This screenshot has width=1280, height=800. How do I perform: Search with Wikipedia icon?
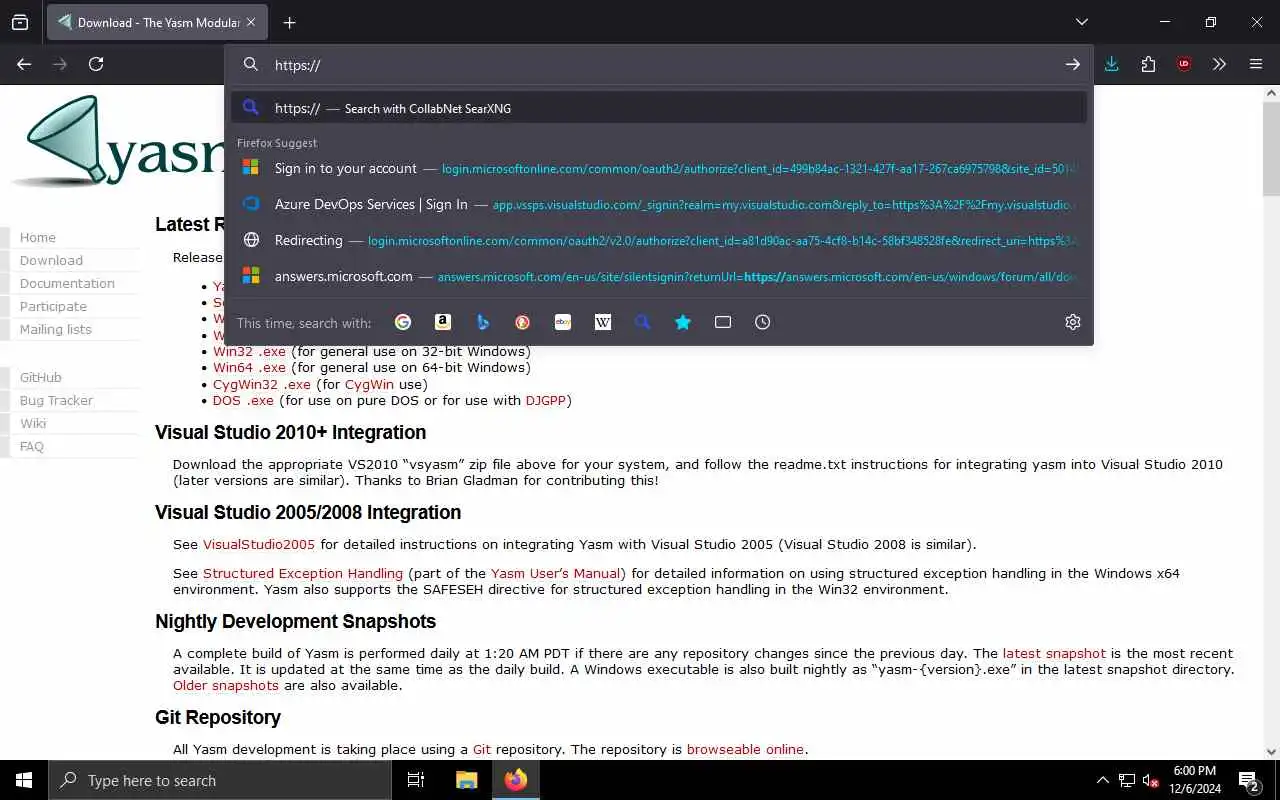click(x=603, y=322)
